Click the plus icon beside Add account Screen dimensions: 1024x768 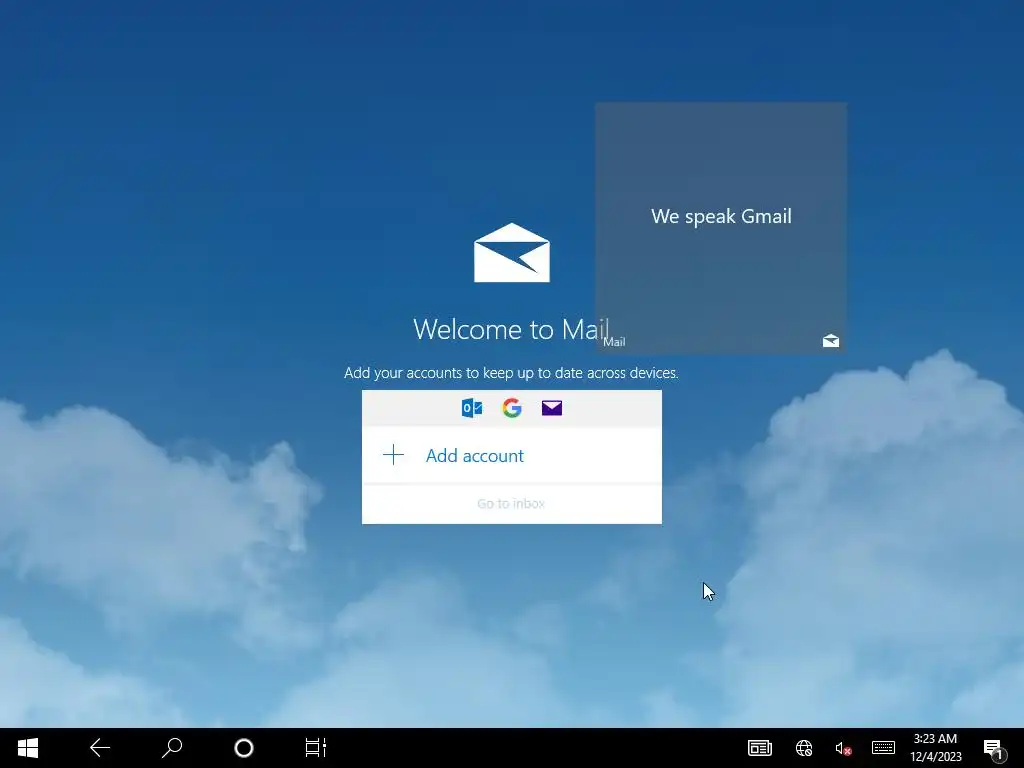(x=393, y=455)
